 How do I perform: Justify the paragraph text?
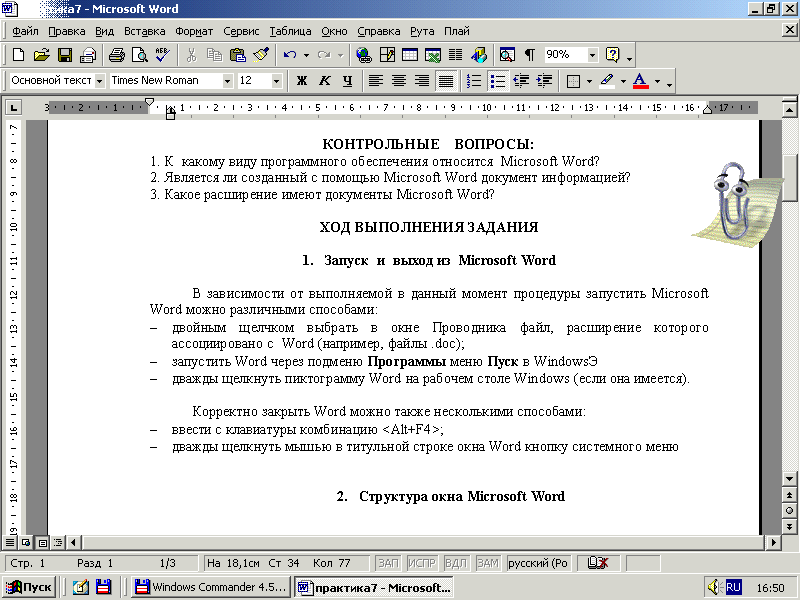(x=445, y=81)
